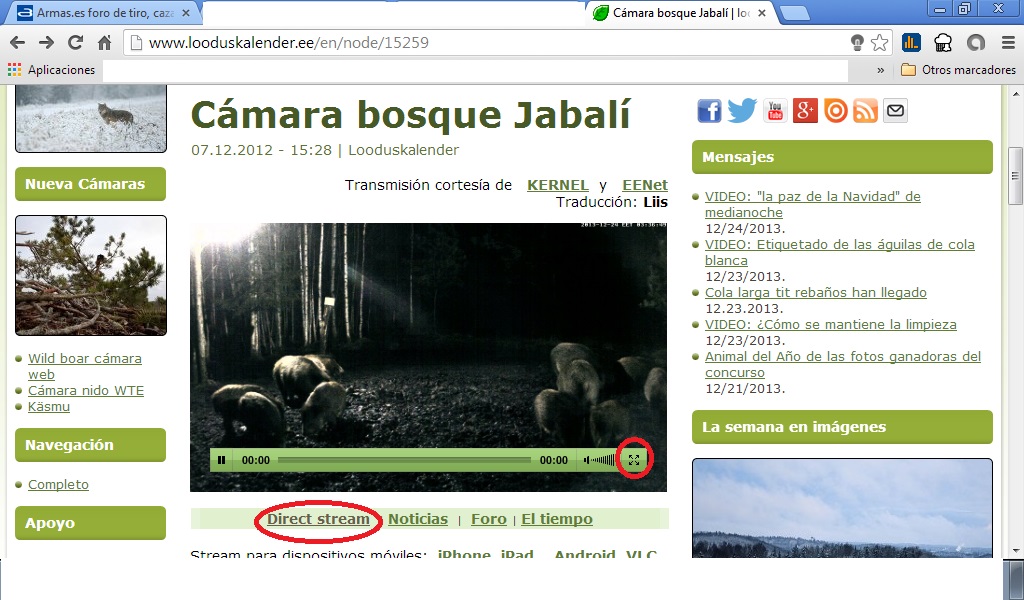This screenshot has width=1024, height=600.
Task: Pause the wild boar video stream
Action: tap(221, 460)
